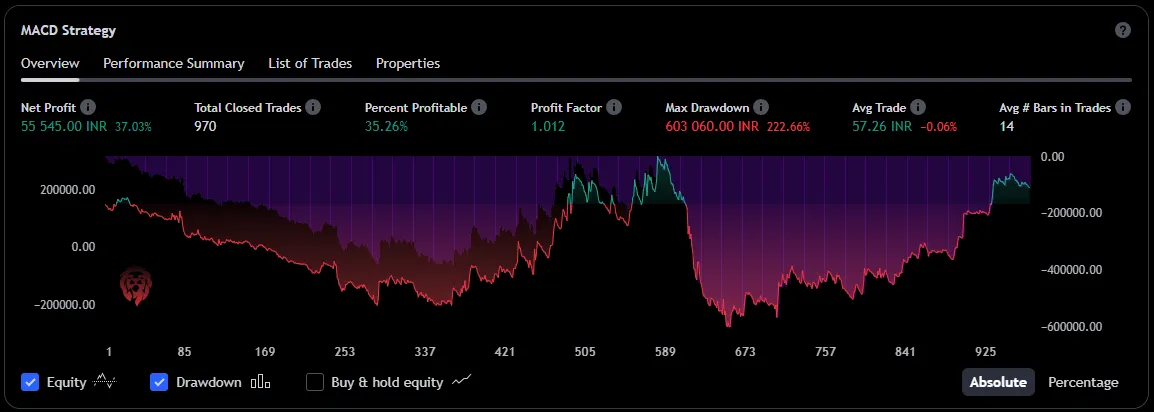Click the equity curve peak near trade 589
The image size is (1154, 412).
coord(659,158)
